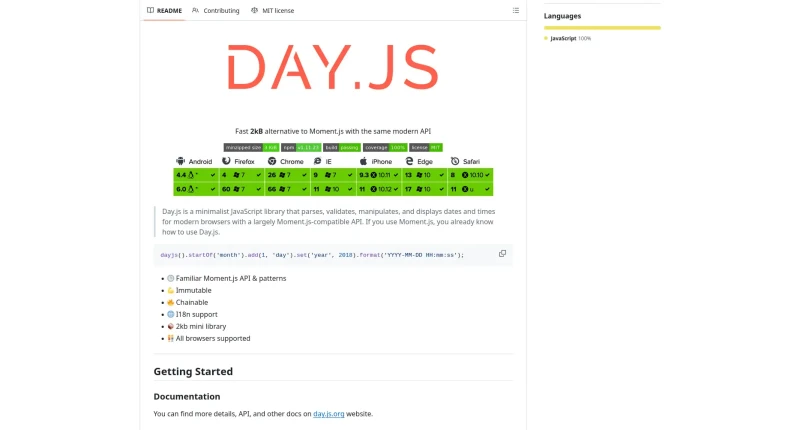Click the Edge 13 support cell

424,175
